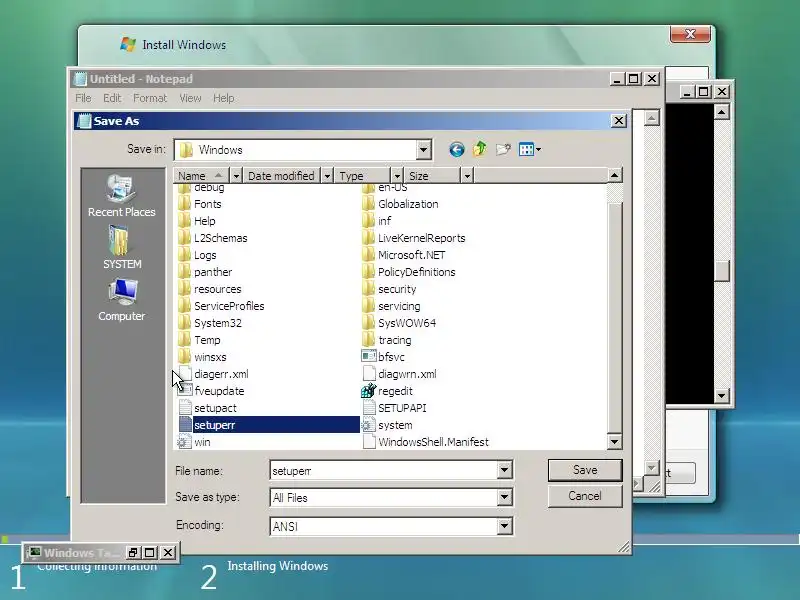Expand the File name dropdown arrow
The height and width of the screenshot is (600, 800).
tap(505, 470)
